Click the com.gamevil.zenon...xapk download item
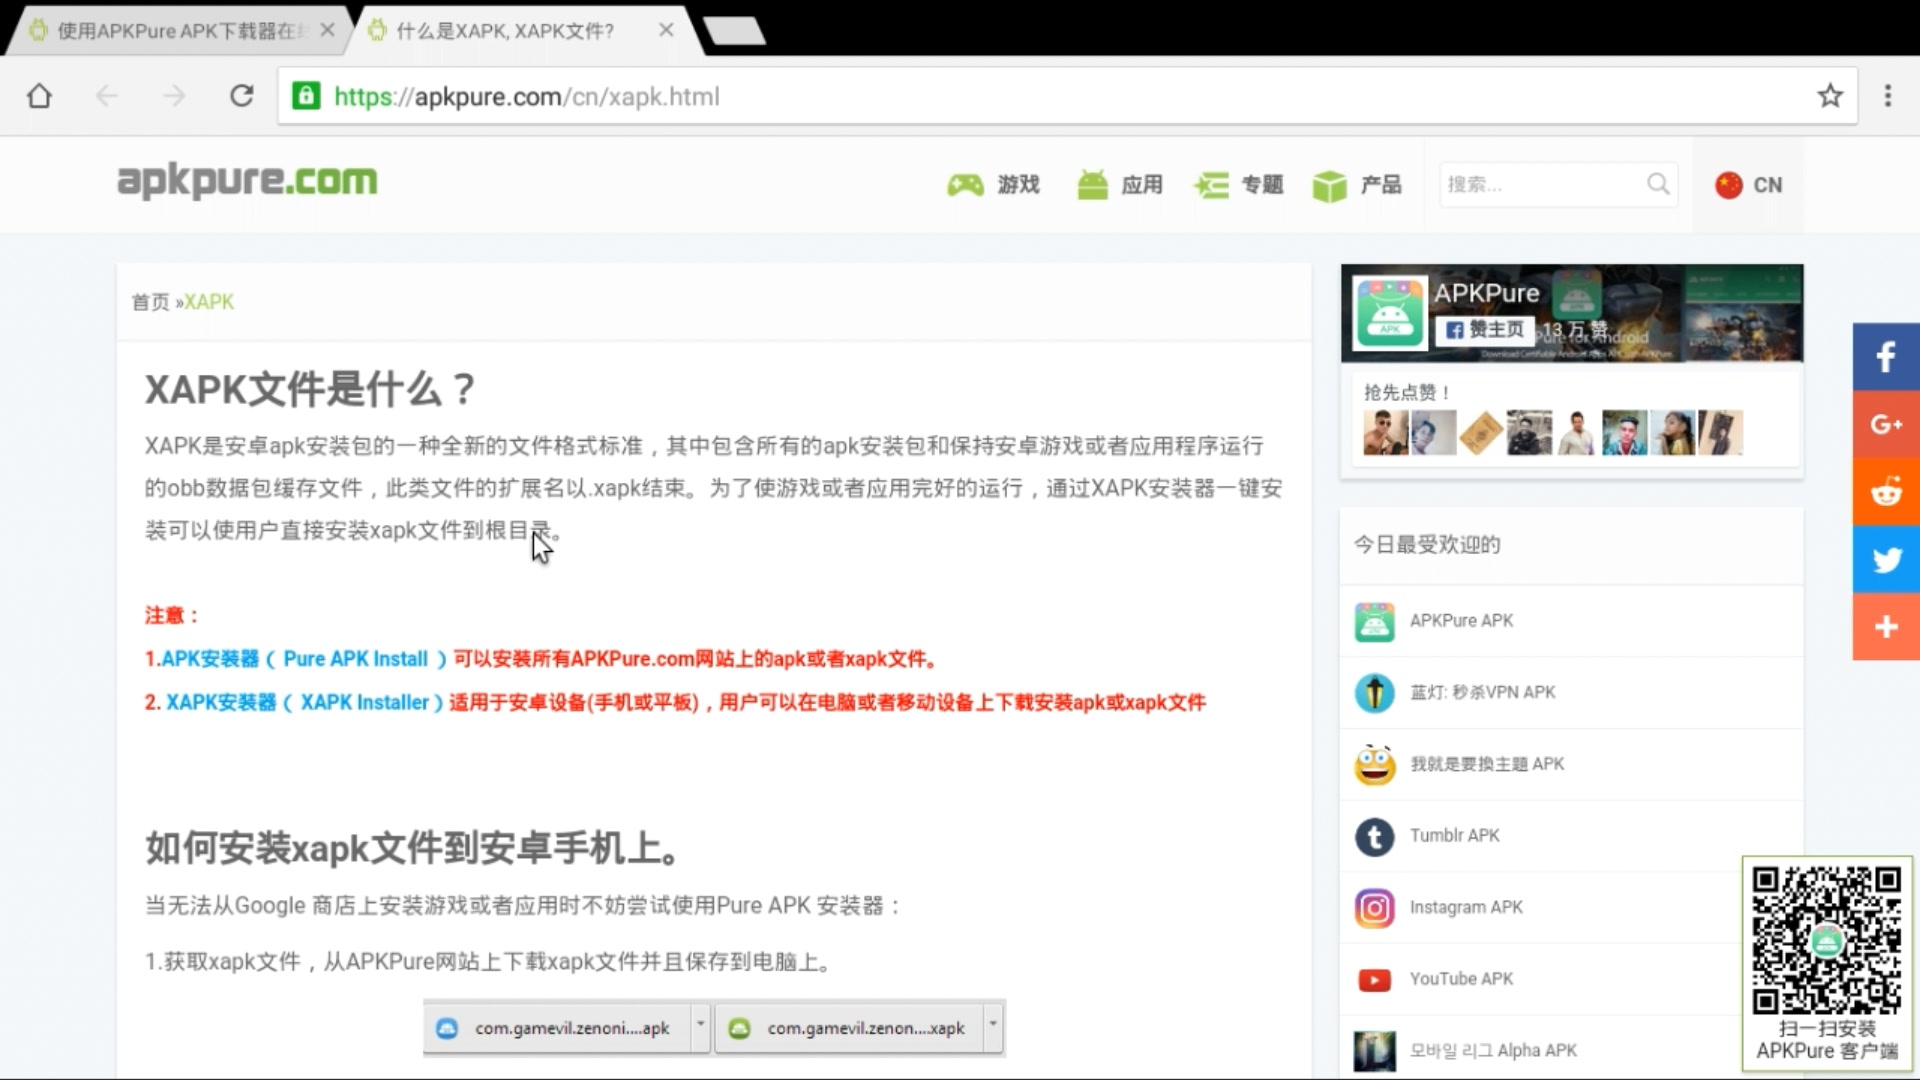Image resolution: width=1920 pixels, height=1080 pixels. (850, 1028)
